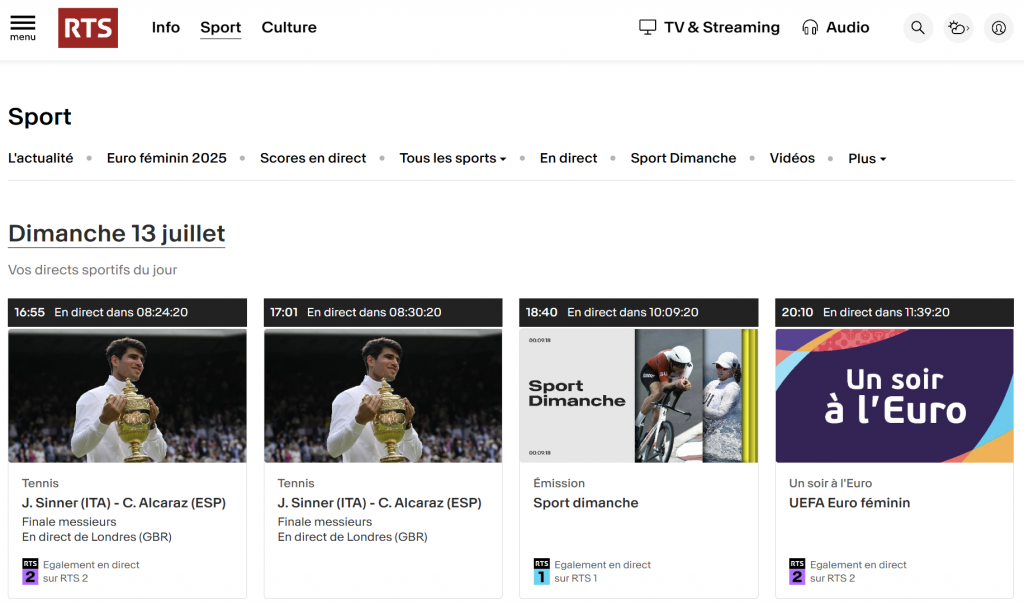Screen dimensions: 1024x604
Task: Open the Audio section link
Action: pyautogui.click(x=848, y=27)
